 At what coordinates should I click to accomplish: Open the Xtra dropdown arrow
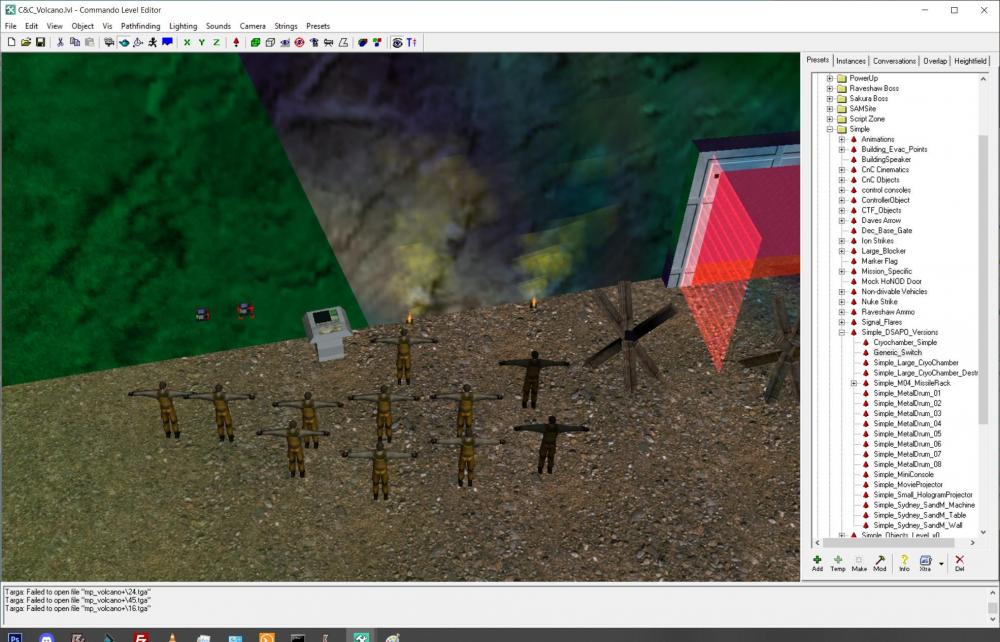pos(941,563)
